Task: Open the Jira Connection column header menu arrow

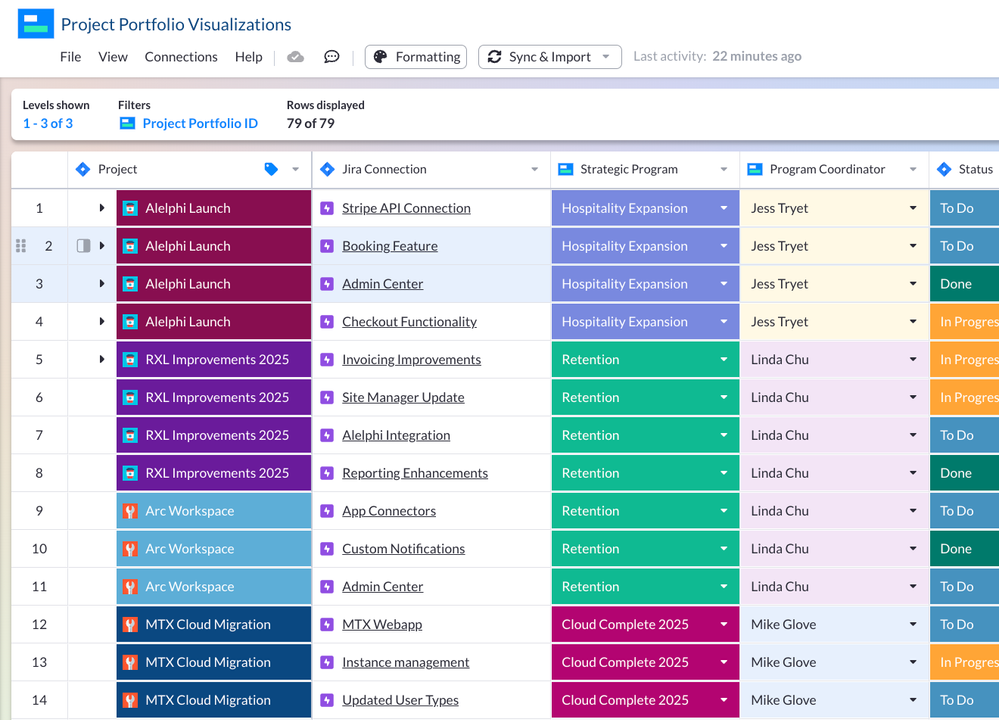Action: click(x=535, y=169)
